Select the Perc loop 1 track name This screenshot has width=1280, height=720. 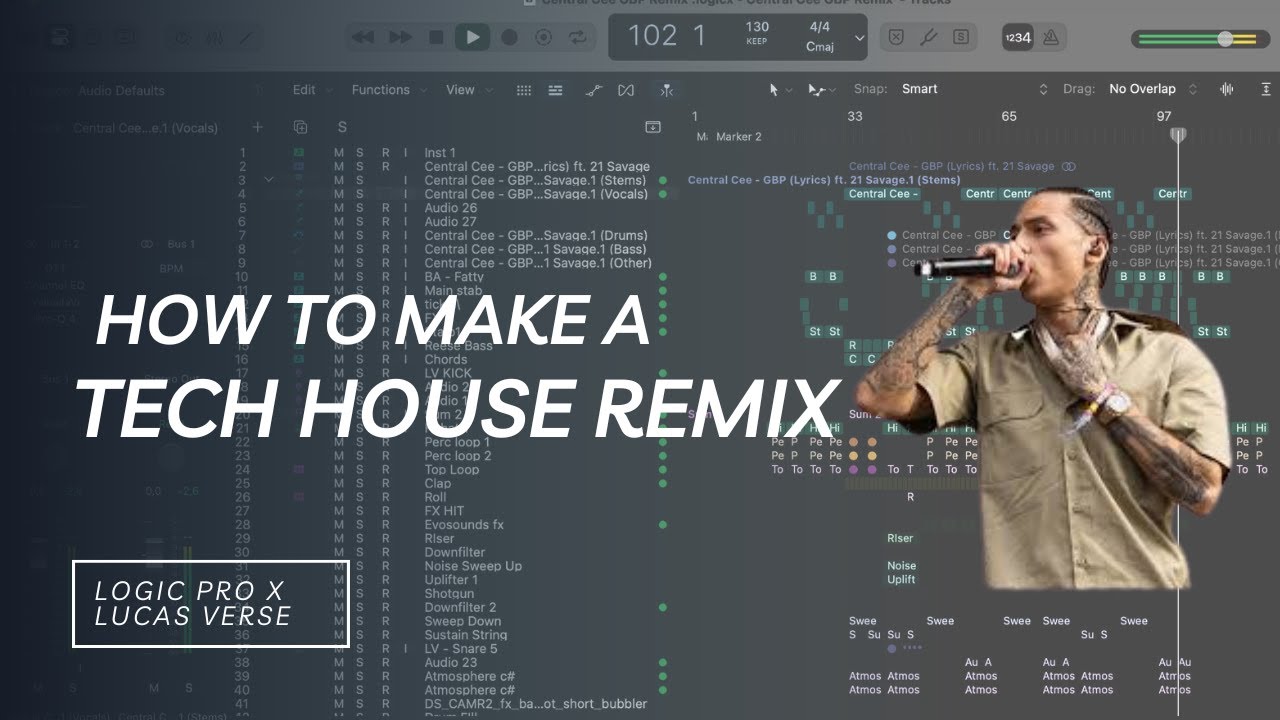(457, 442)
